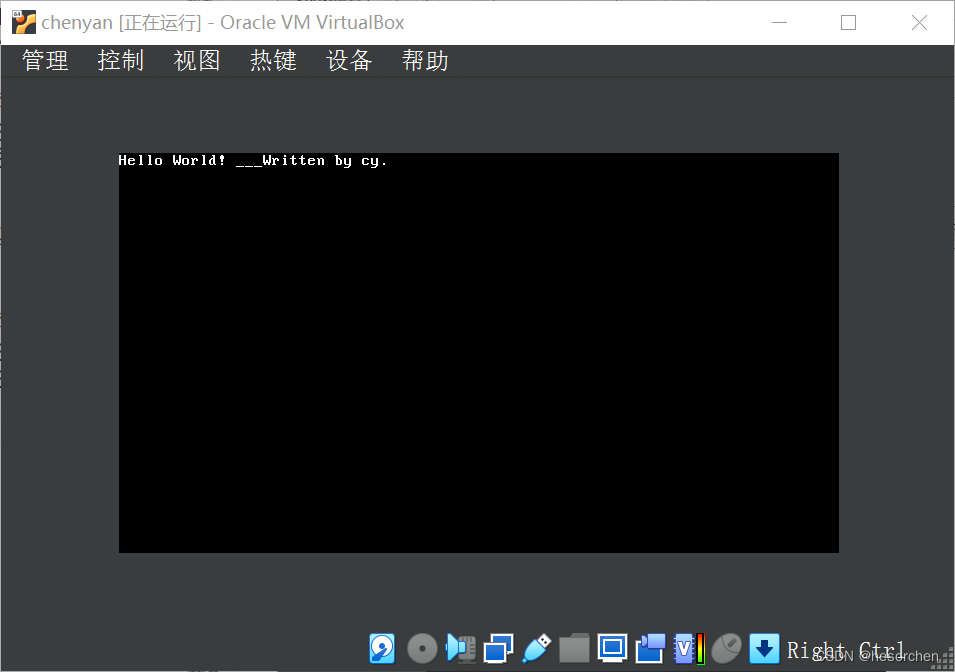The image size is (955, 672).
Task: Open the 设备 menu
Action: (x=349, y=61)
